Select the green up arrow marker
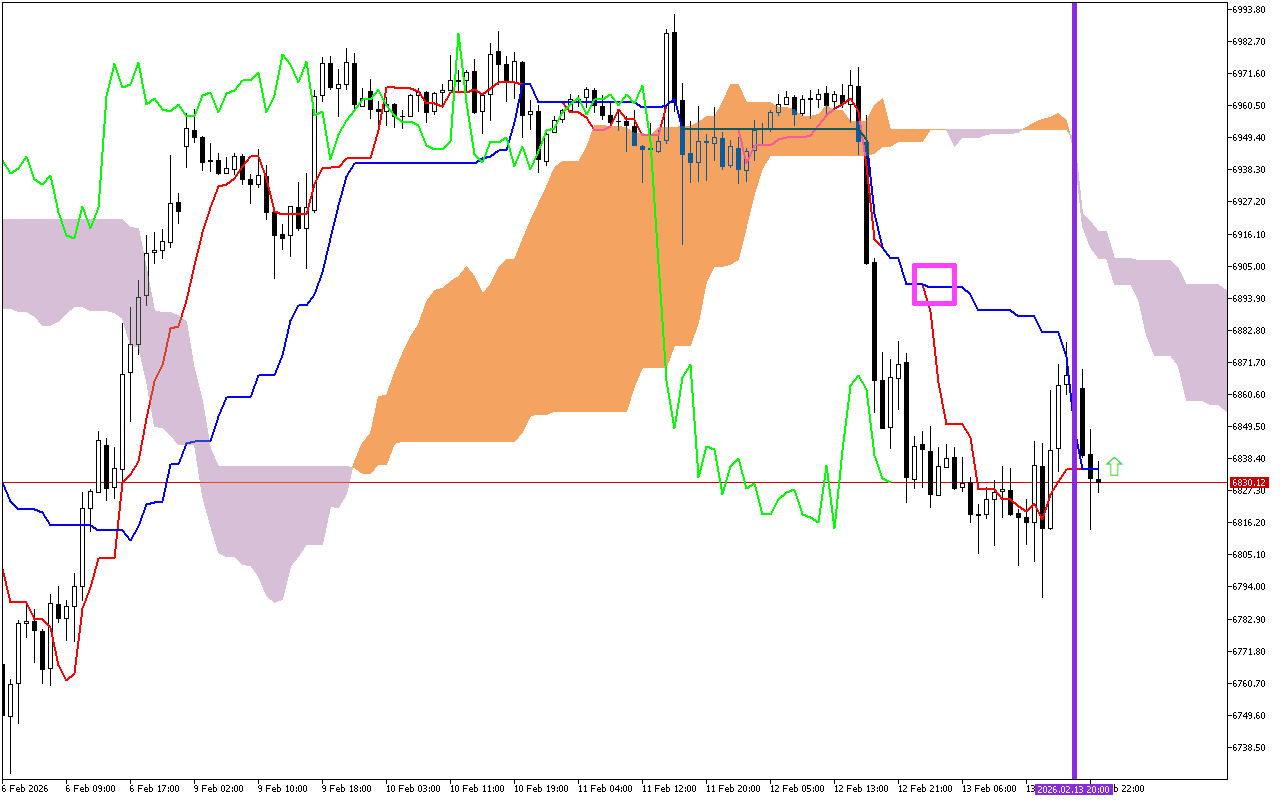Image resolution: width=1280 pixels, height=800 pixels. (1114, 466)
